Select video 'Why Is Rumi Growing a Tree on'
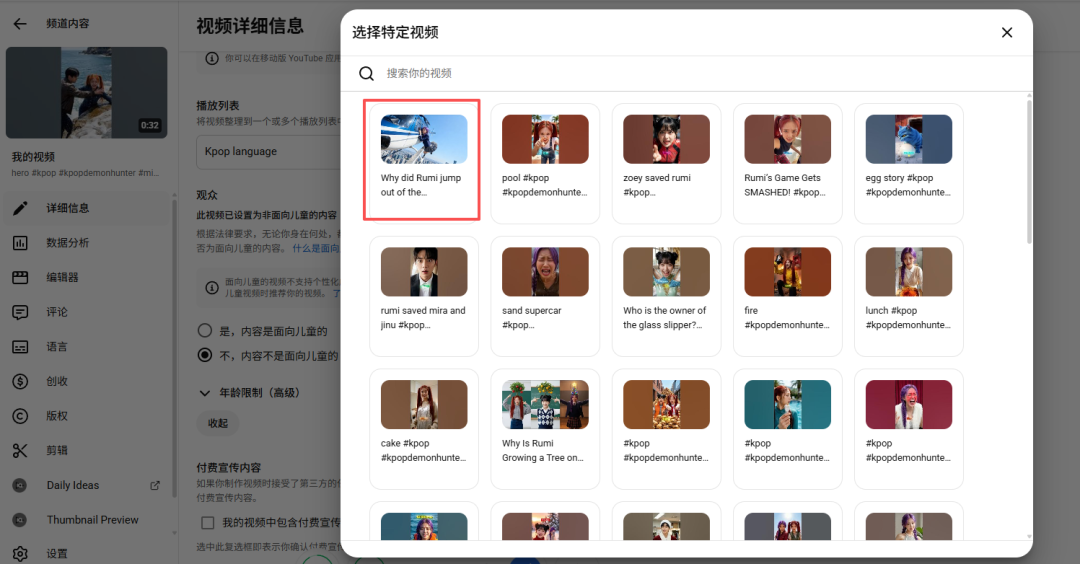Screen dimensions: 1080x564 click(x=545, y=429)
